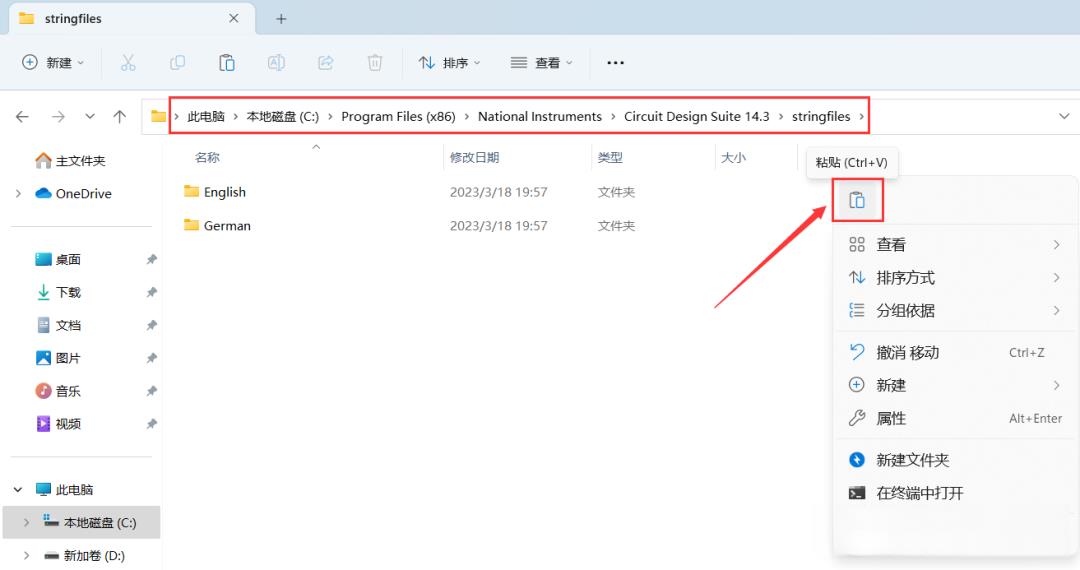Close the stringfiles tab
1080x570 pixels.
233,19
